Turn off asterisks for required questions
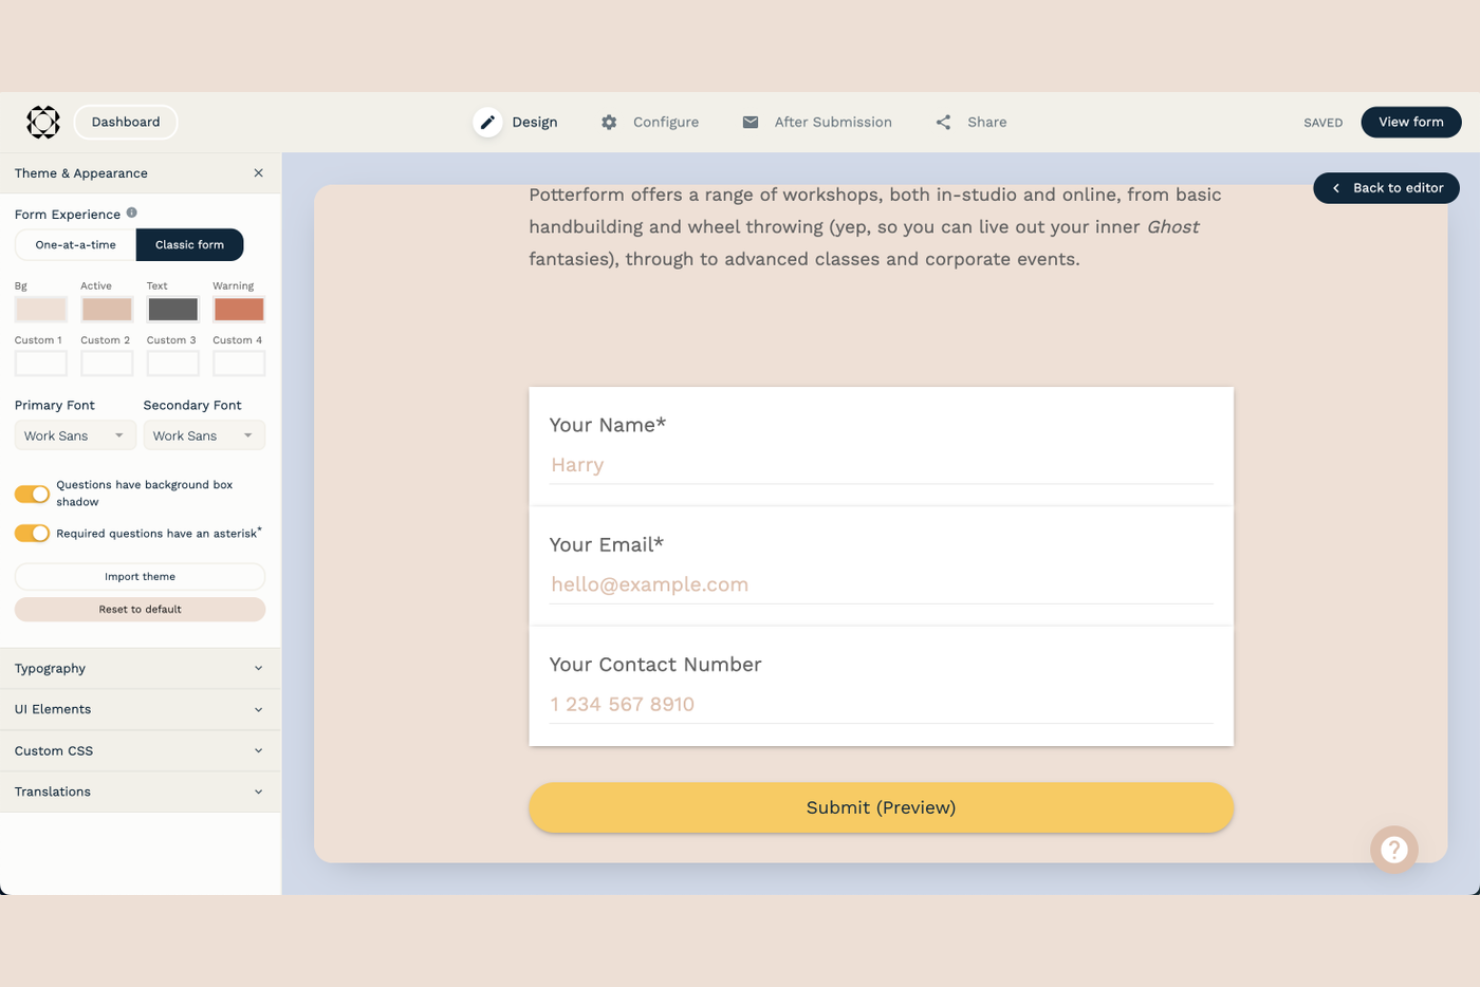The image size is (1480, 987). pos(32,533)
